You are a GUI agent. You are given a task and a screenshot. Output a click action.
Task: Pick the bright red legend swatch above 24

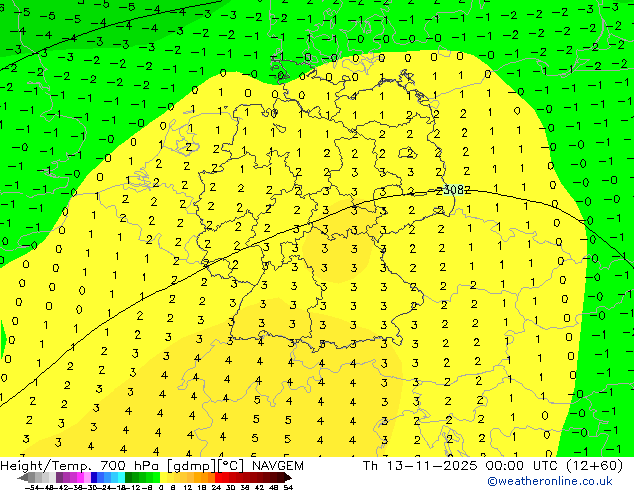pyautogui.click(x=218, y=478)
